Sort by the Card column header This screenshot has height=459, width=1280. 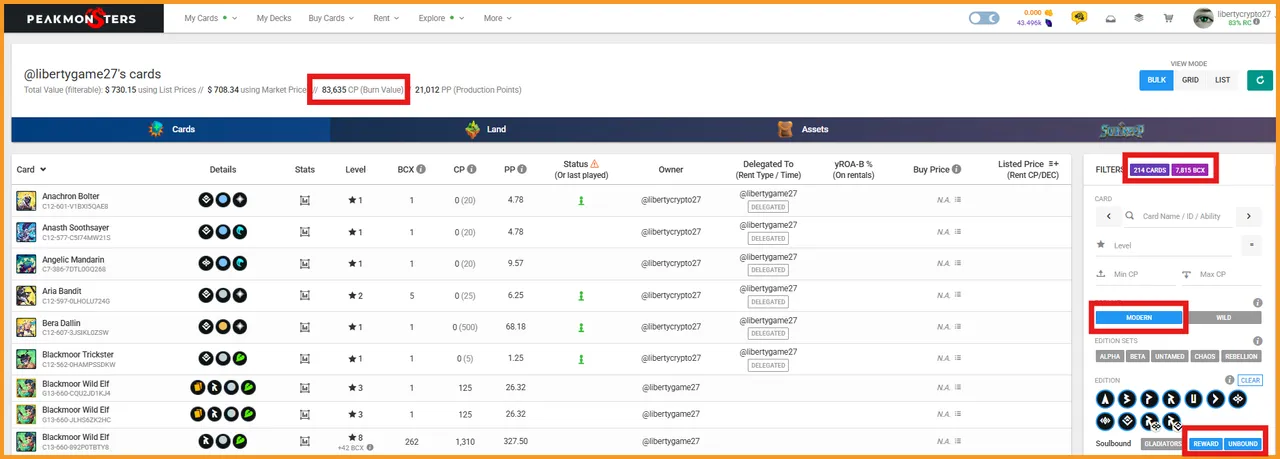click(x=32, y=169)
